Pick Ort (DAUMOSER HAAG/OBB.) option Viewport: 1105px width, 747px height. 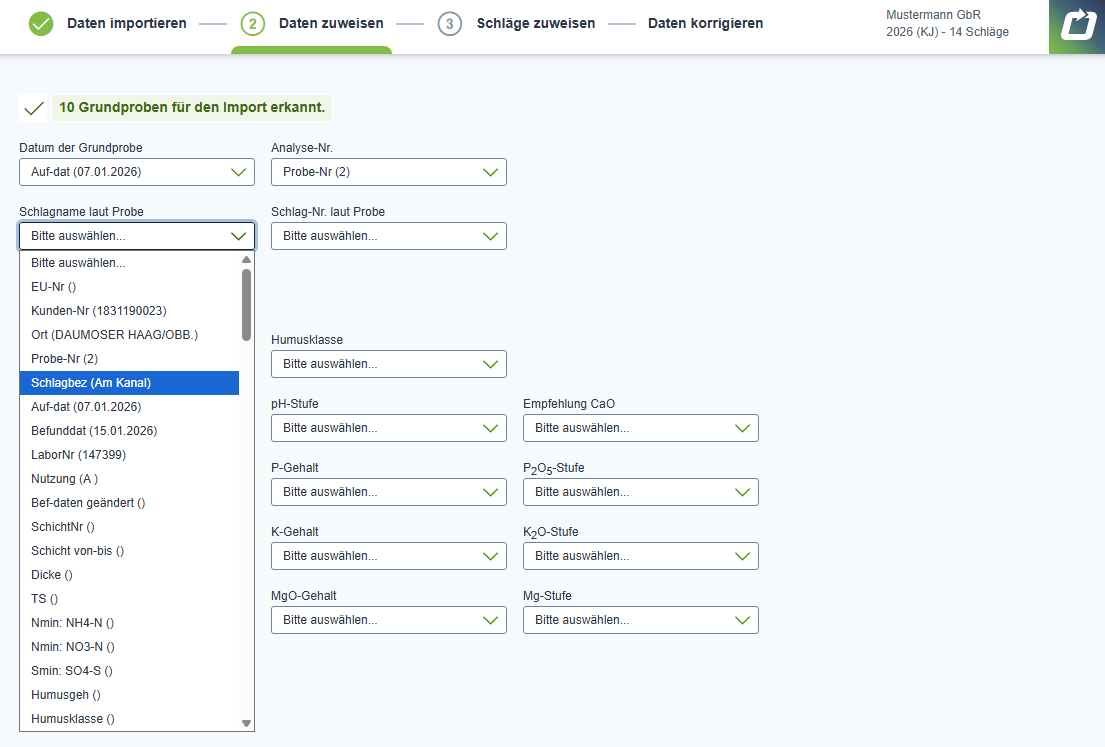point(129,335)
